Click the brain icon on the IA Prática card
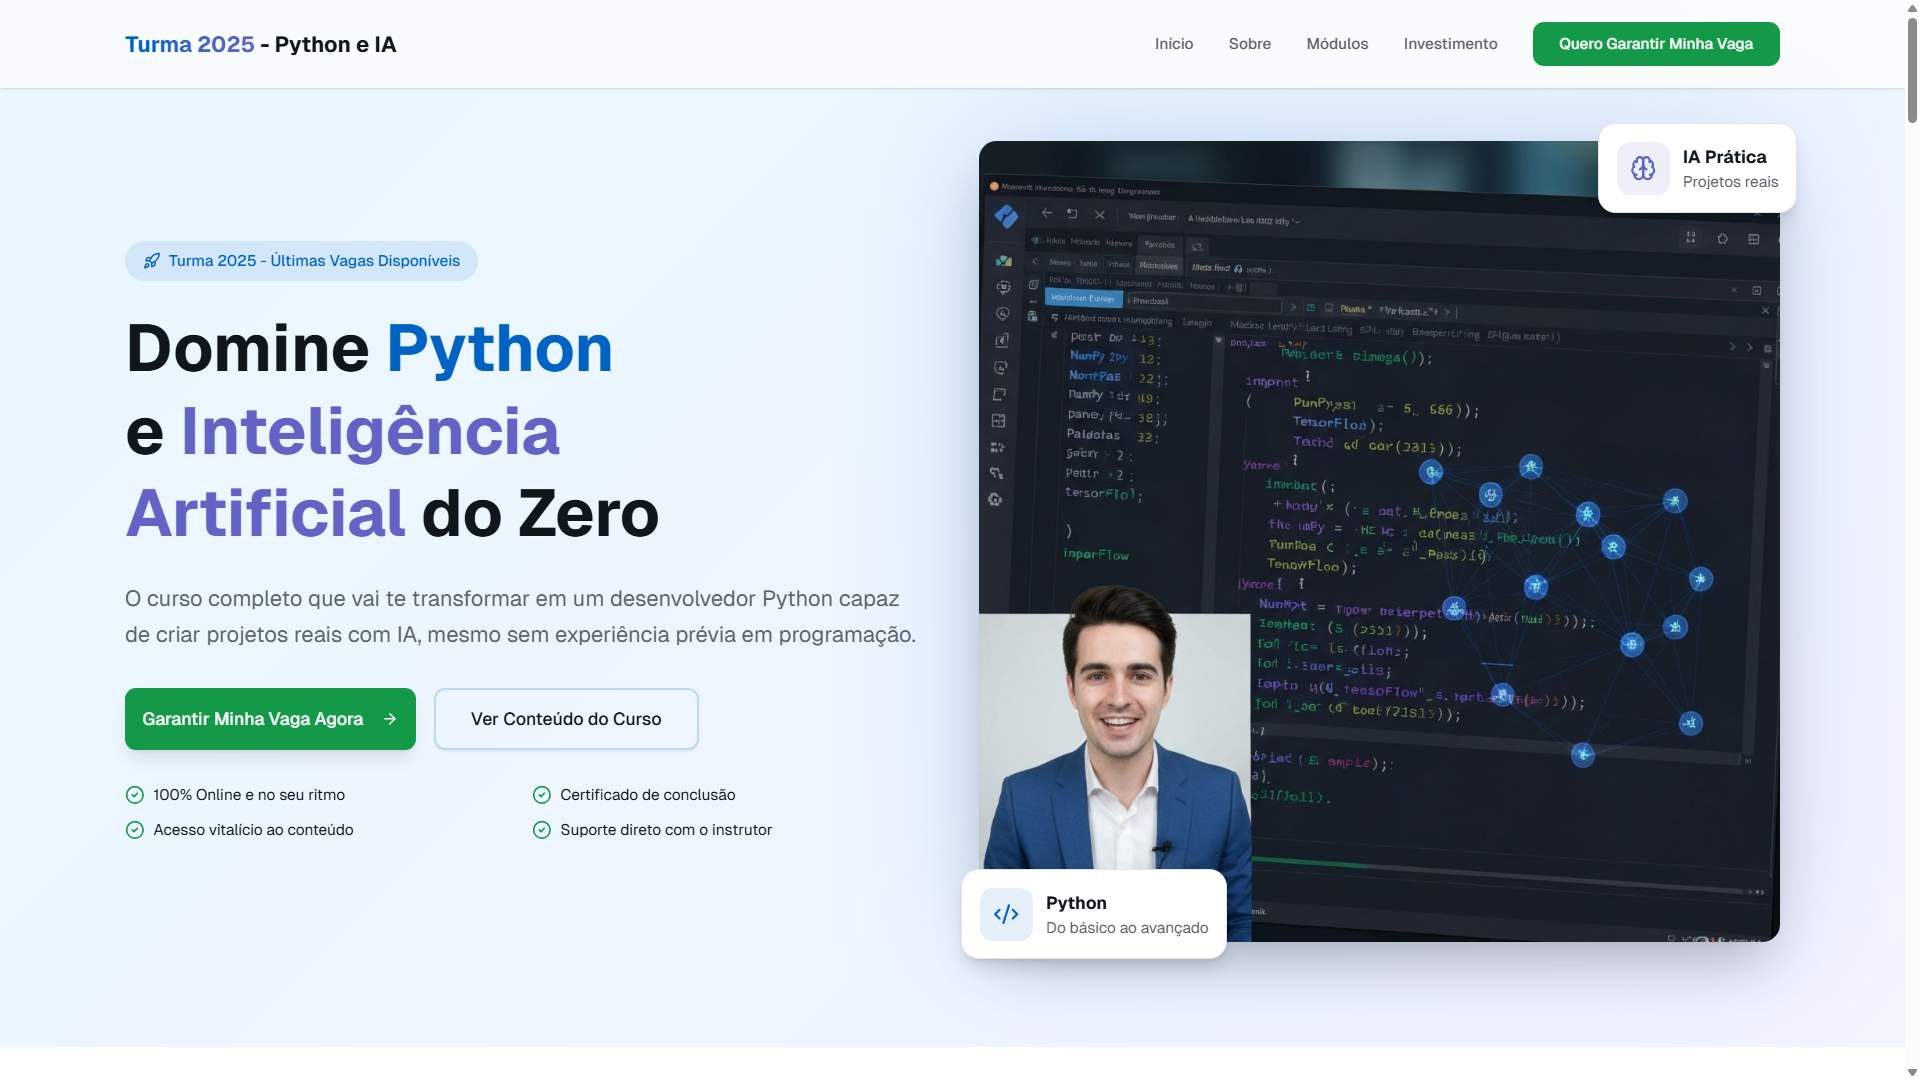This screenshot has height=1079, width=1919. point(1643,168)
